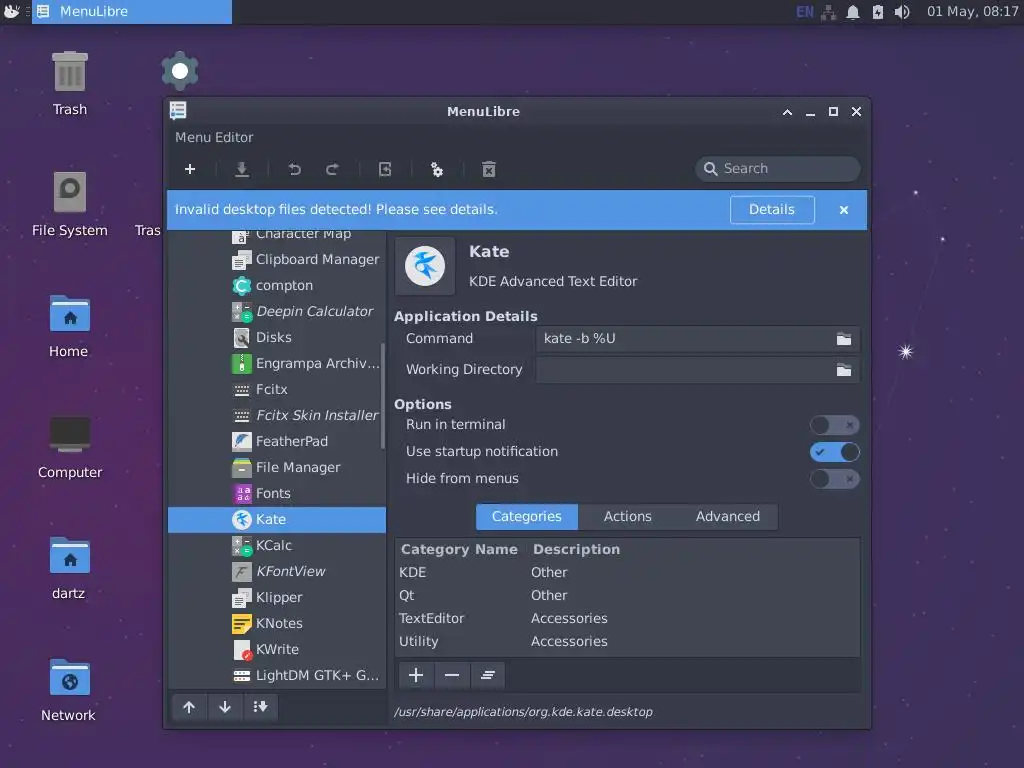This screenshot has height=768, width=1024.
Task: Click the undo arrow in toolbar
Action: [x=295, y=169]
